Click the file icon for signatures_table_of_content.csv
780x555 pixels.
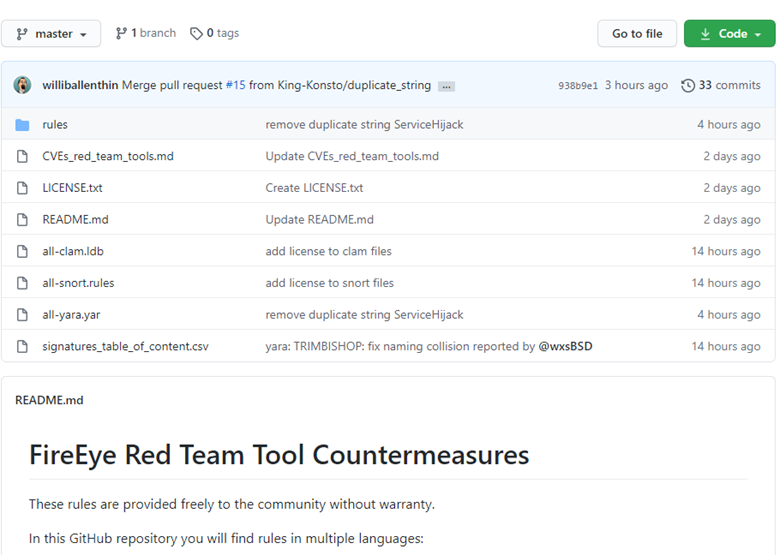coord(22,346)
